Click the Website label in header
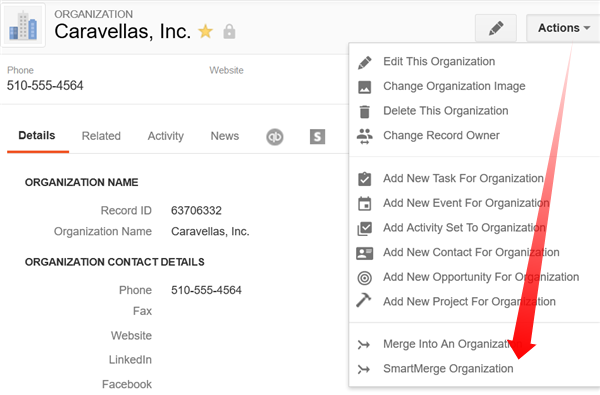Screen dimensions: 600x395 226,70
